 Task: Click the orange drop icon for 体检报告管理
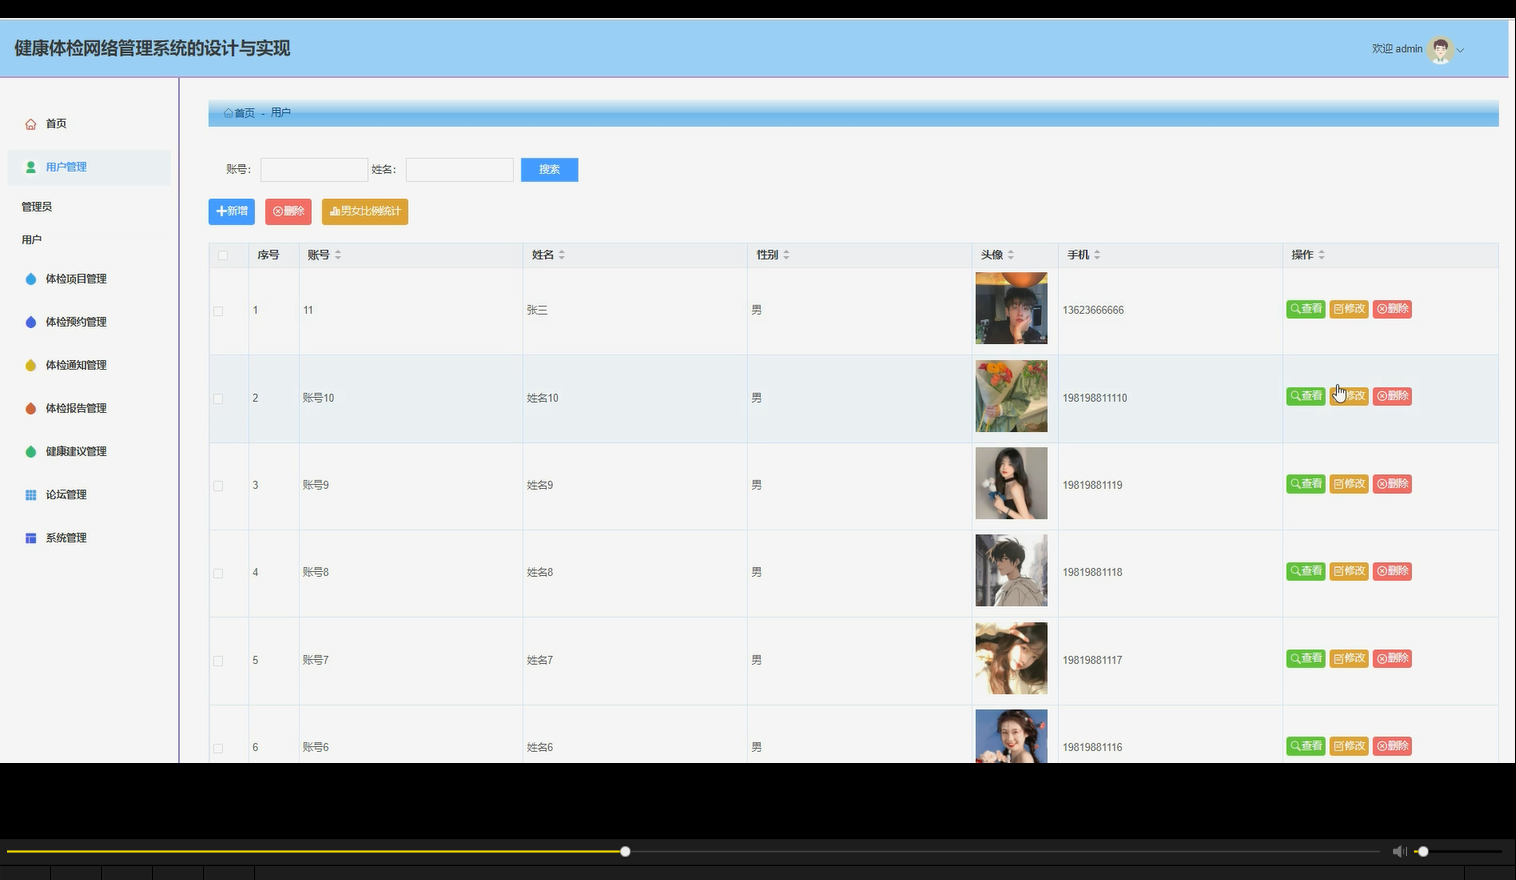click(x=31, y=408)
